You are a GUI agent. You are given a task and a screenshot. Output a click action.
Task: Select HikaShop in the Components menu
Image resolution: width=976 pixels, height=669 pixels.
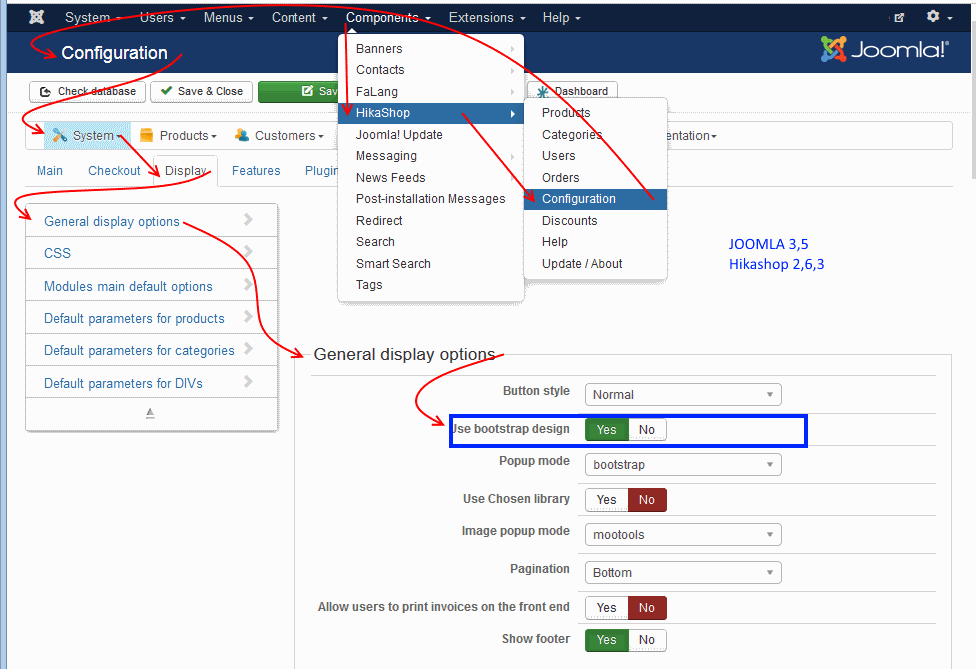tap(431, 113)
